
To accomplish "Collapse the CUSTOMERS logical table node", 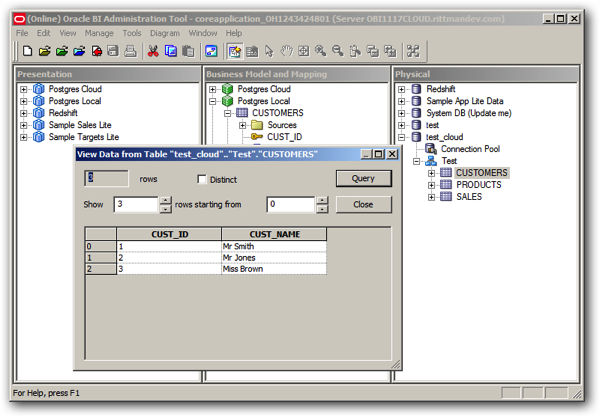I will pyautogui.click(x=228, y=113).
